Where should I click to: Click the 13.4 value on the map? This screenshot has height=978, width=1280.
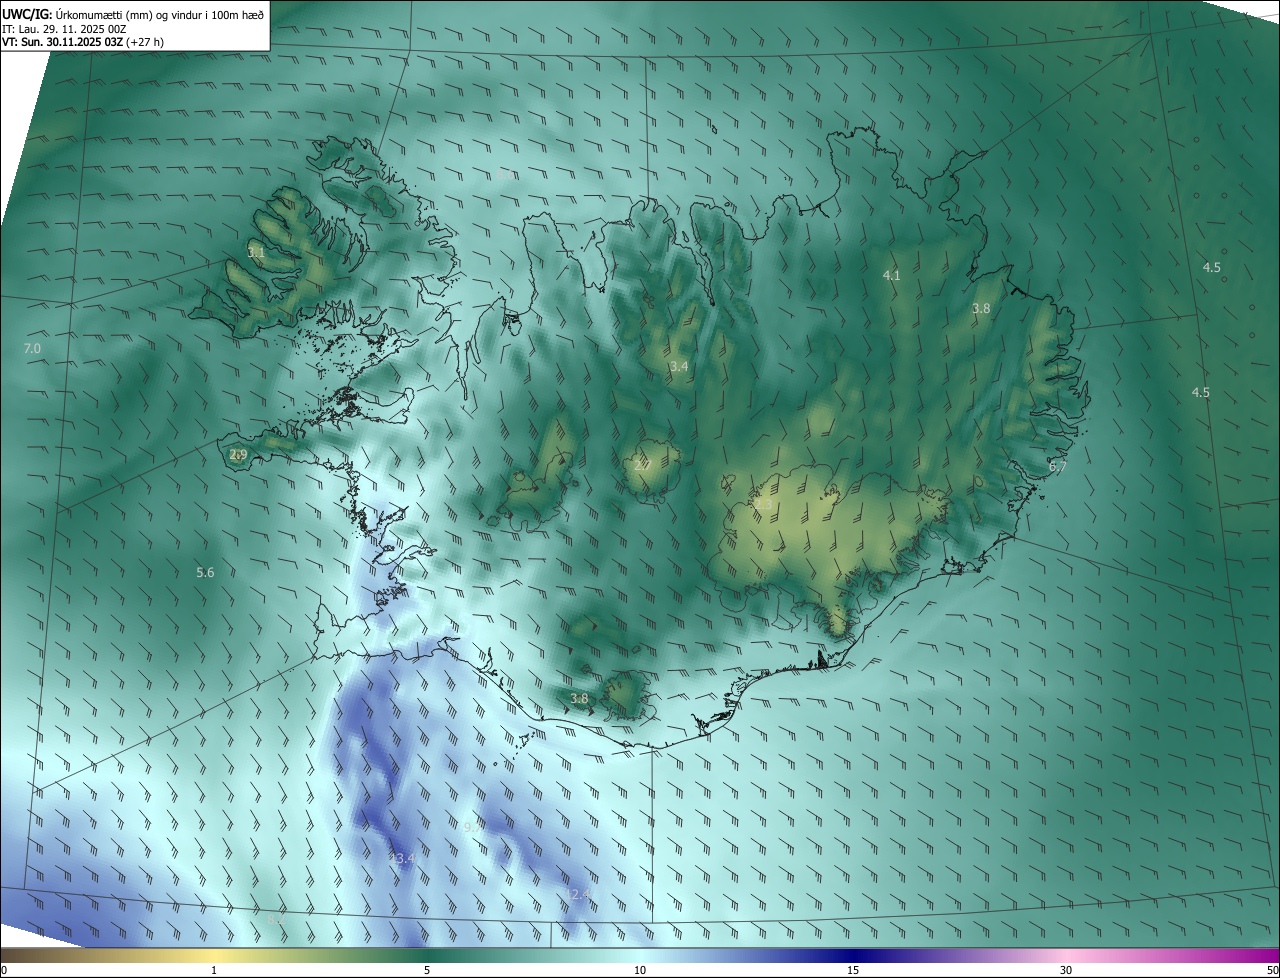click(402, 858)
